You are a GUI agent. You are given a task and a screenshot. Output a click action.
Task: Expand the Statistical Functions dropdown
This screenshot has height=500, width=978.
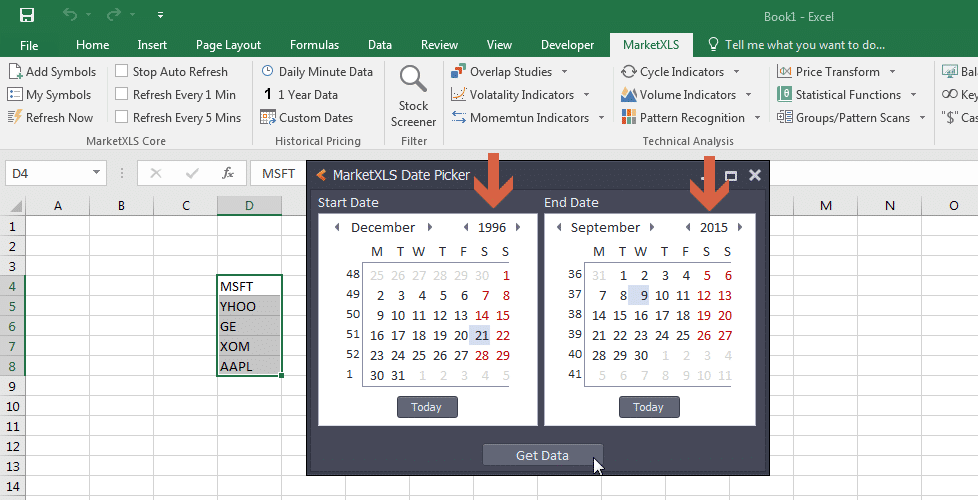pyautogui.click(x=913, y=95)
